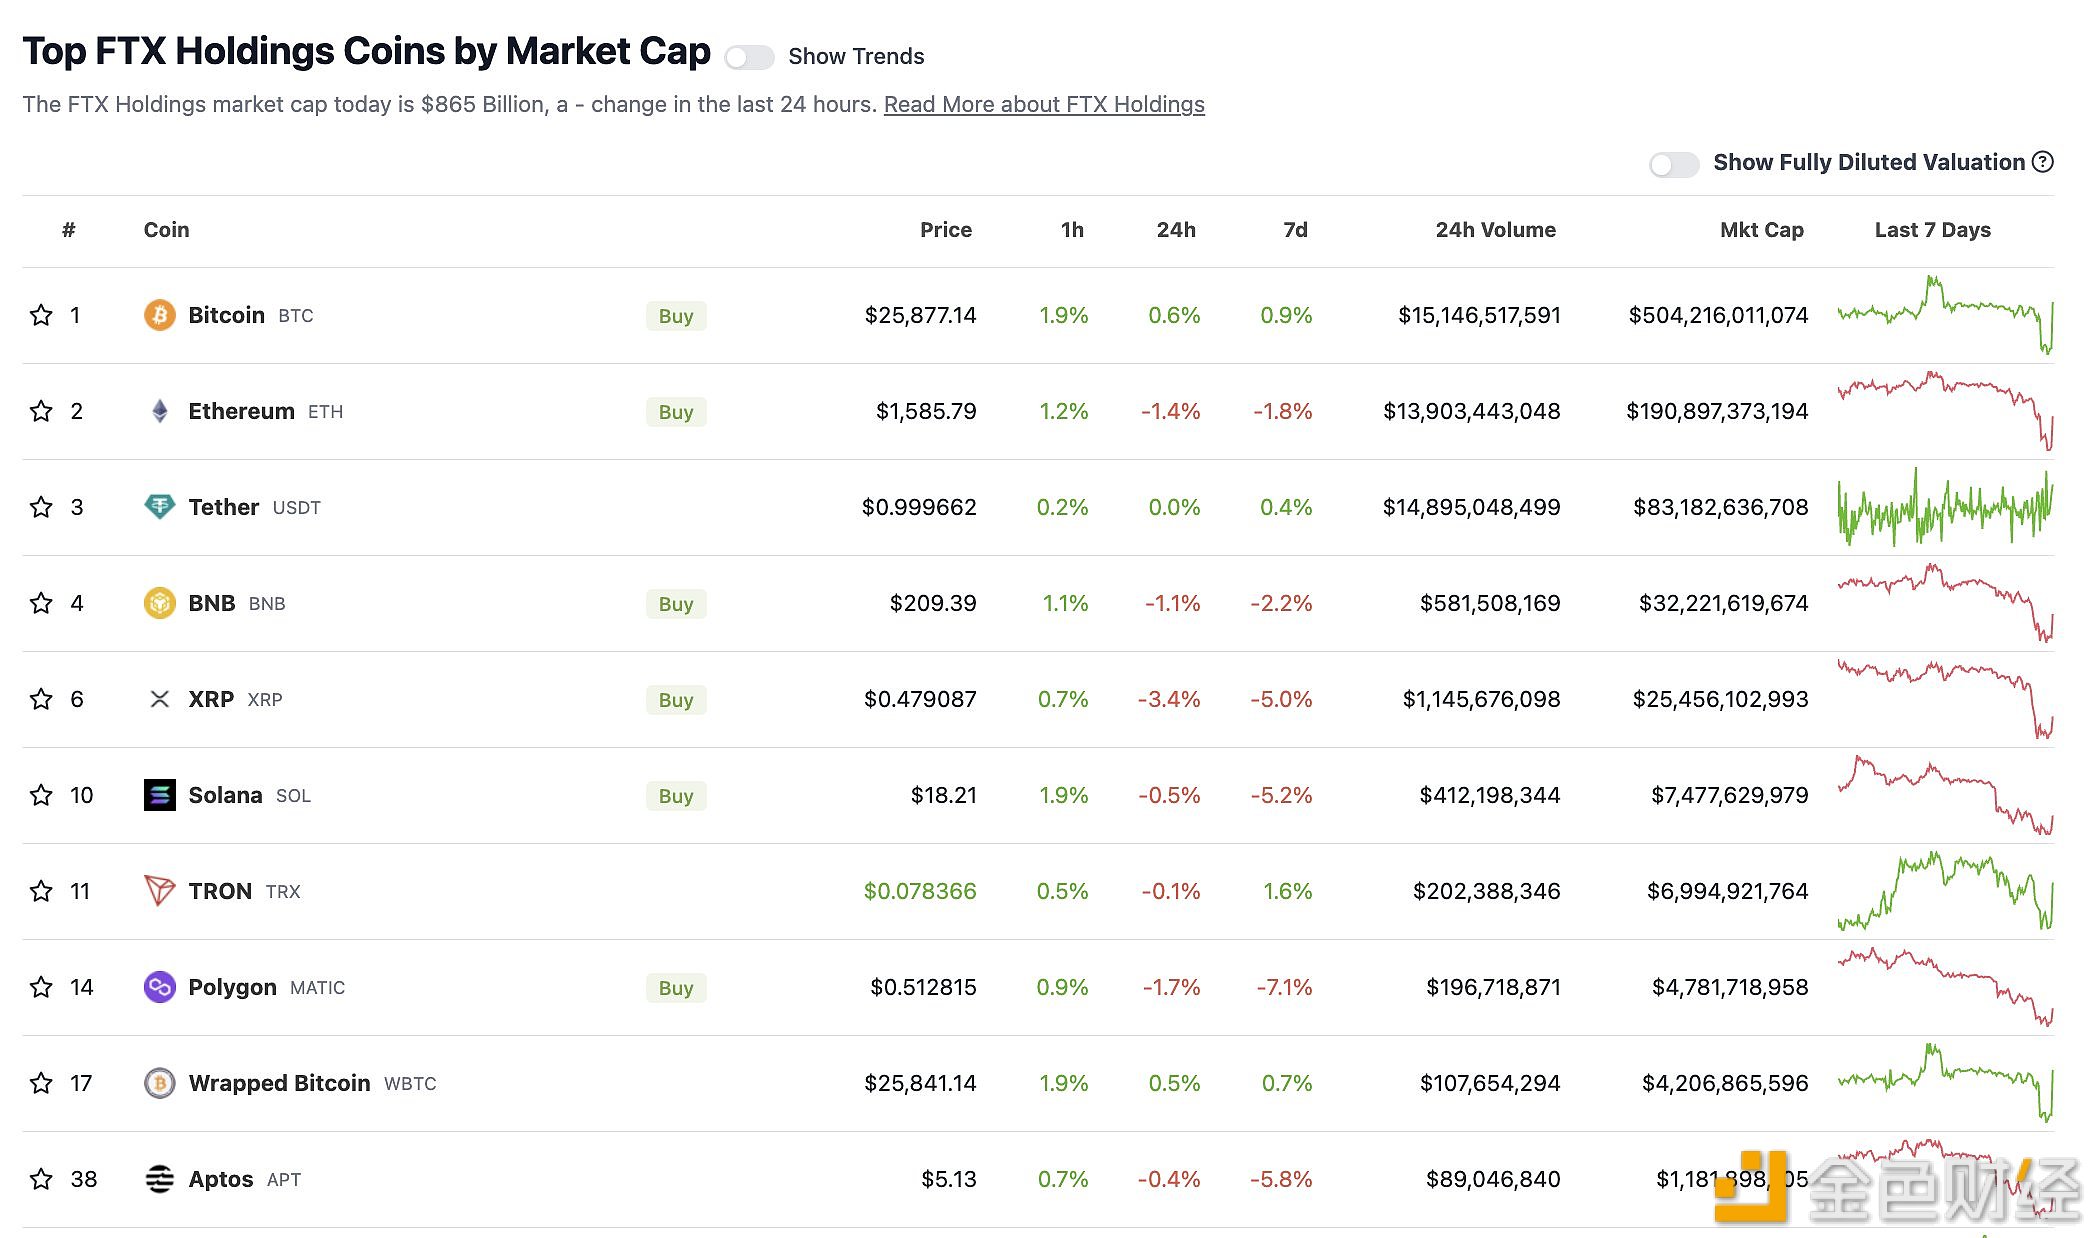Screen dimensions: 2096x1238
Task: Click Solana price $18.21
Action: coord(943,795)
